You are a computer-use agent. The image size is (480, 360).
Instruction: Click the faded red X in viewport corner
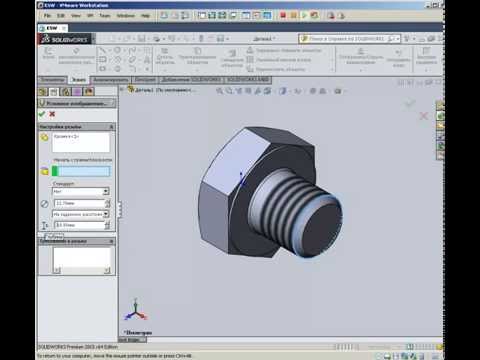point(424,116)
